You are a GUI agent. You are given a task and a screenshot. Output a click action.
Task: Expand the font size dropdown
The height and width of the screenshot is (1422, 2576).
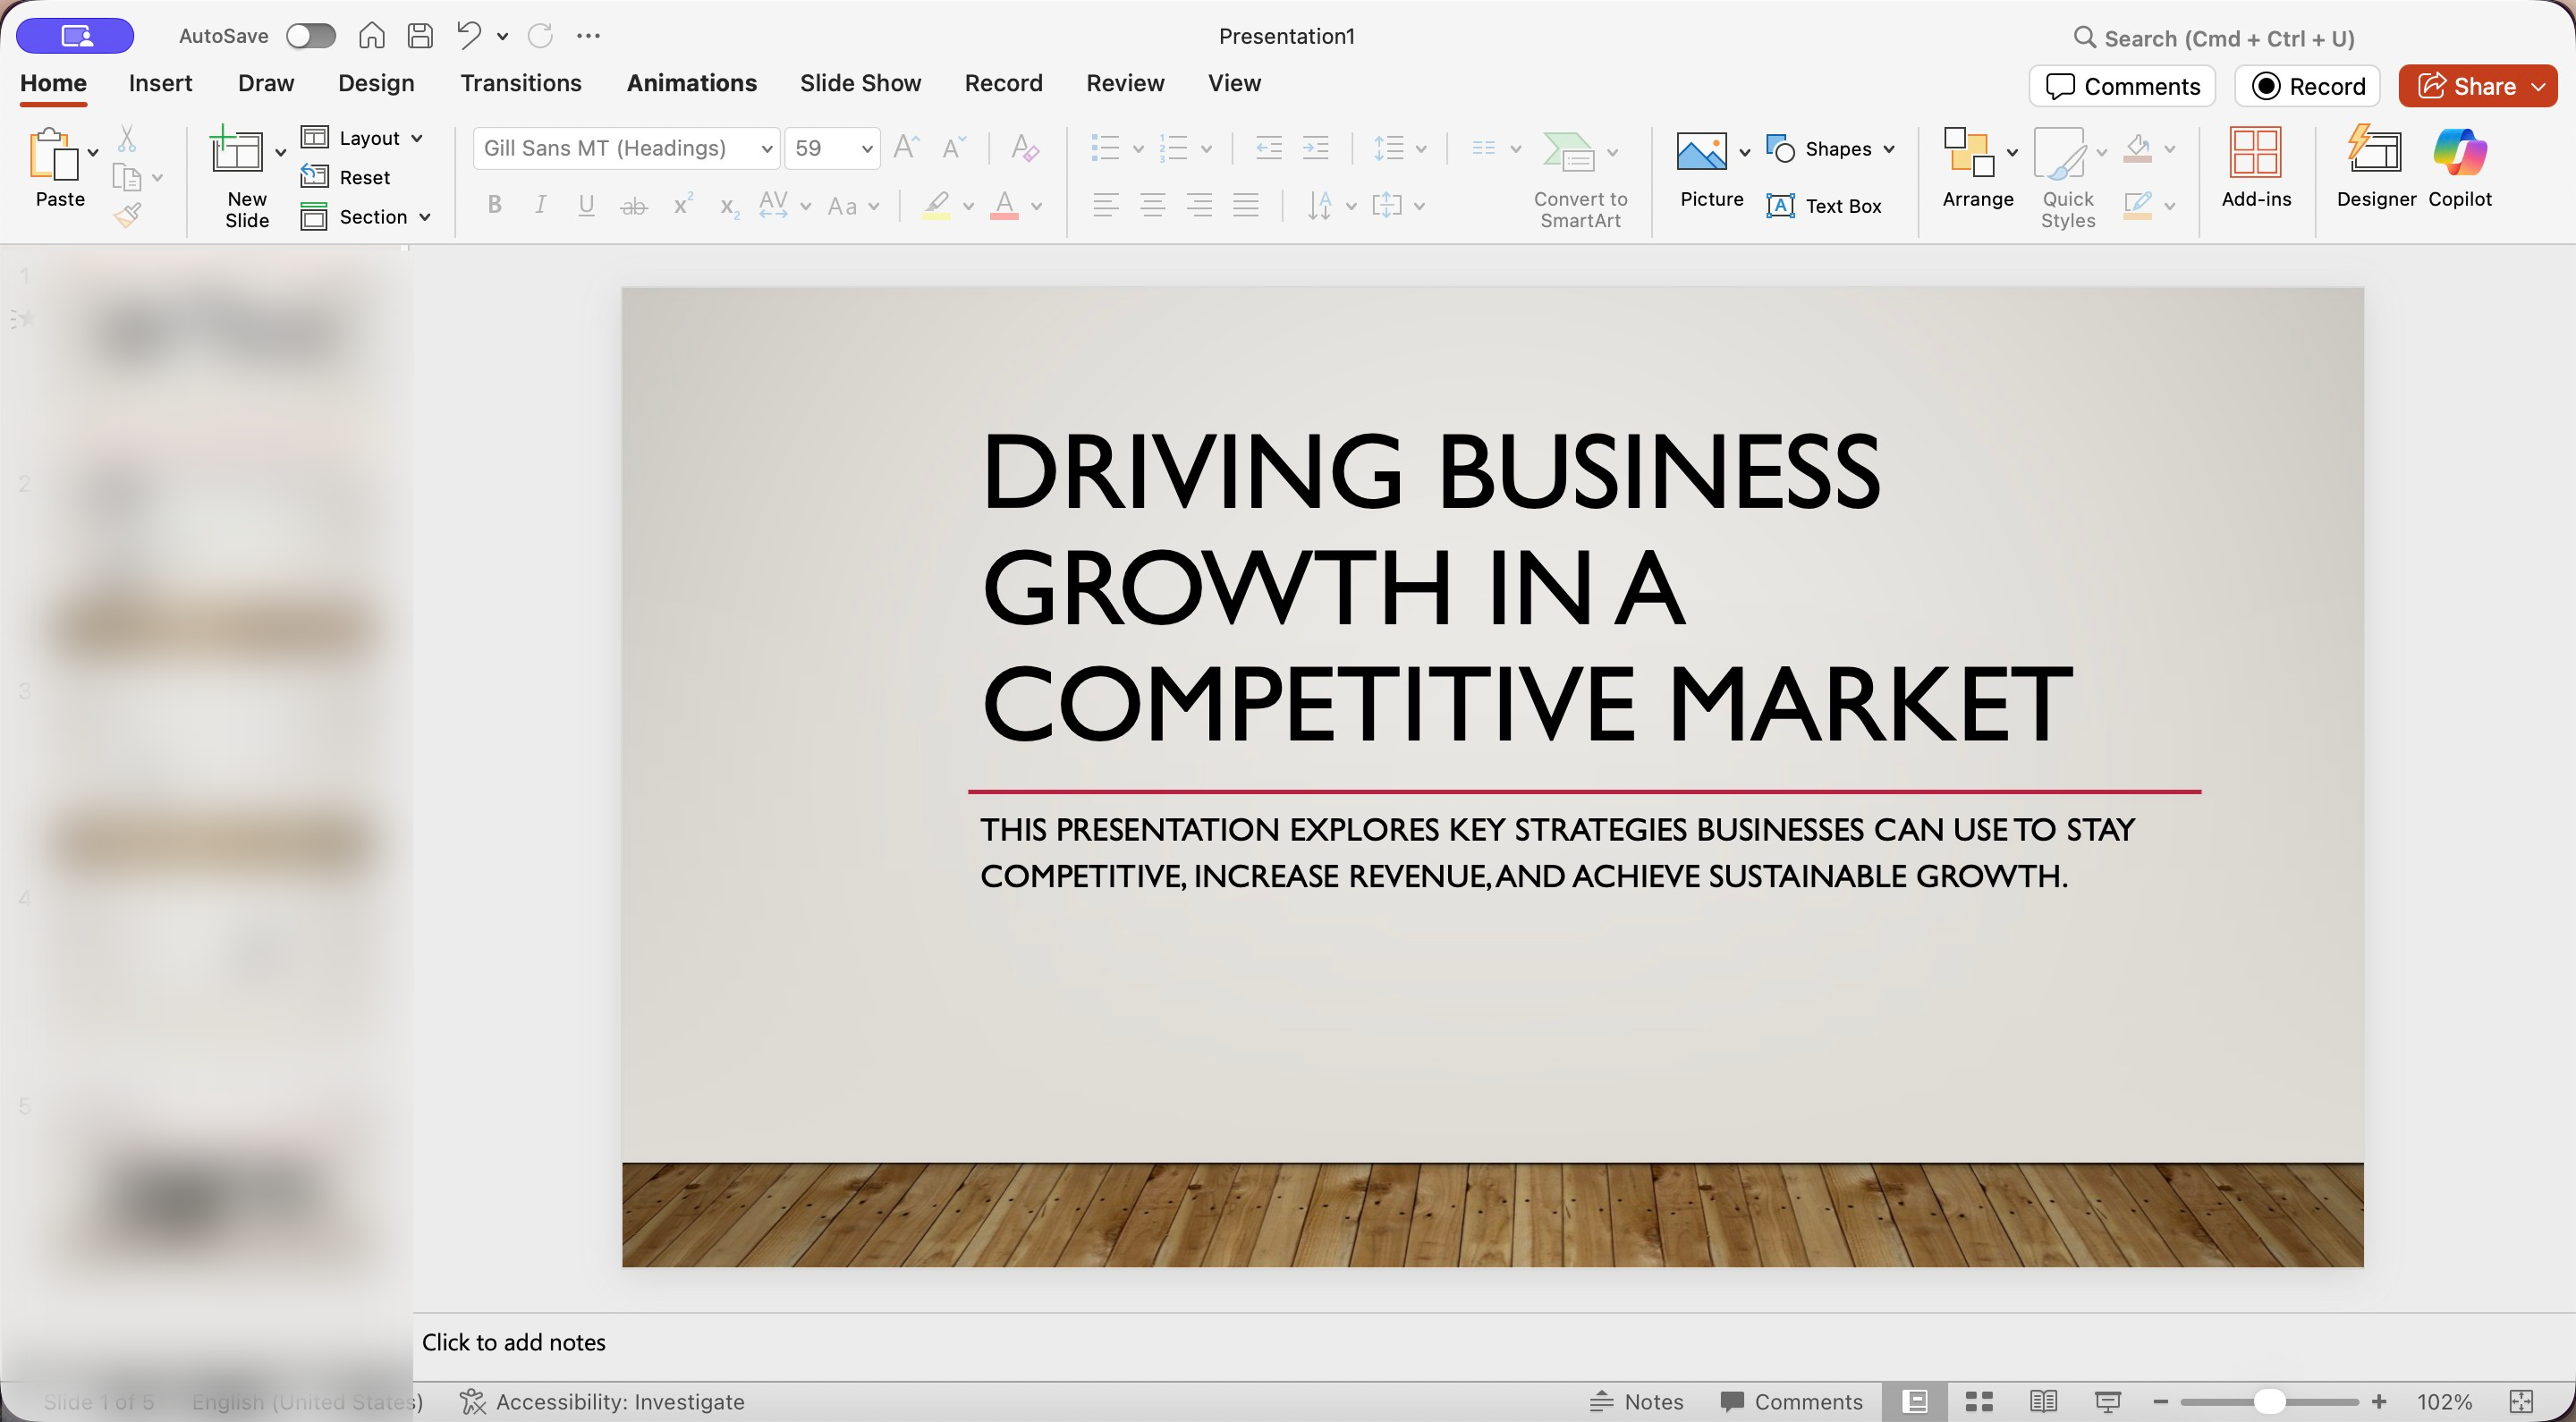(x=866, y=149)
